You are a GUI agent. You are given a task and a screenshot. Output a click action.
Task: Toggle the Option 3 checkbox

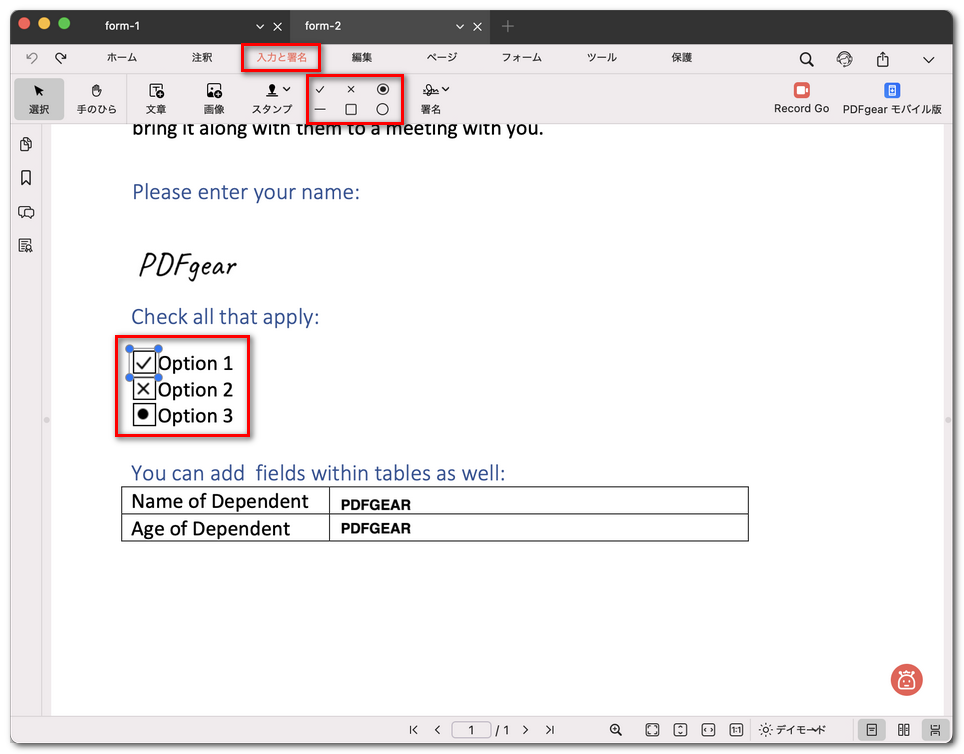pyautogui.click(x=144, y=415)
